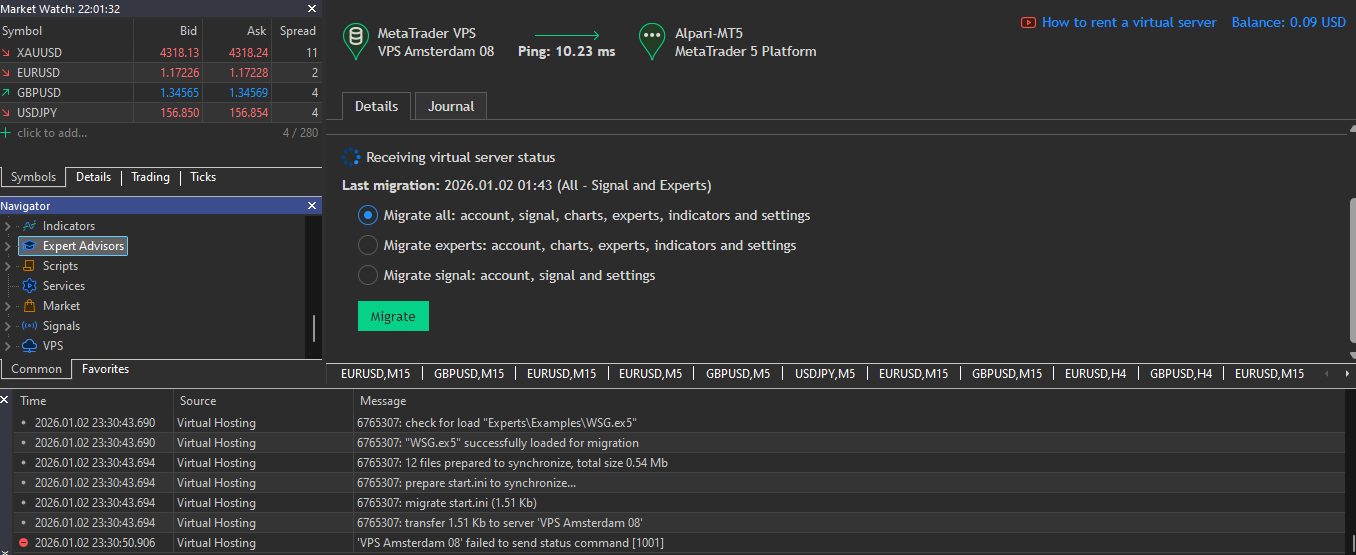Expand the Market tree node
Image resolution: width=1356 pixels, height=555 pixels.
coord(8,306)
